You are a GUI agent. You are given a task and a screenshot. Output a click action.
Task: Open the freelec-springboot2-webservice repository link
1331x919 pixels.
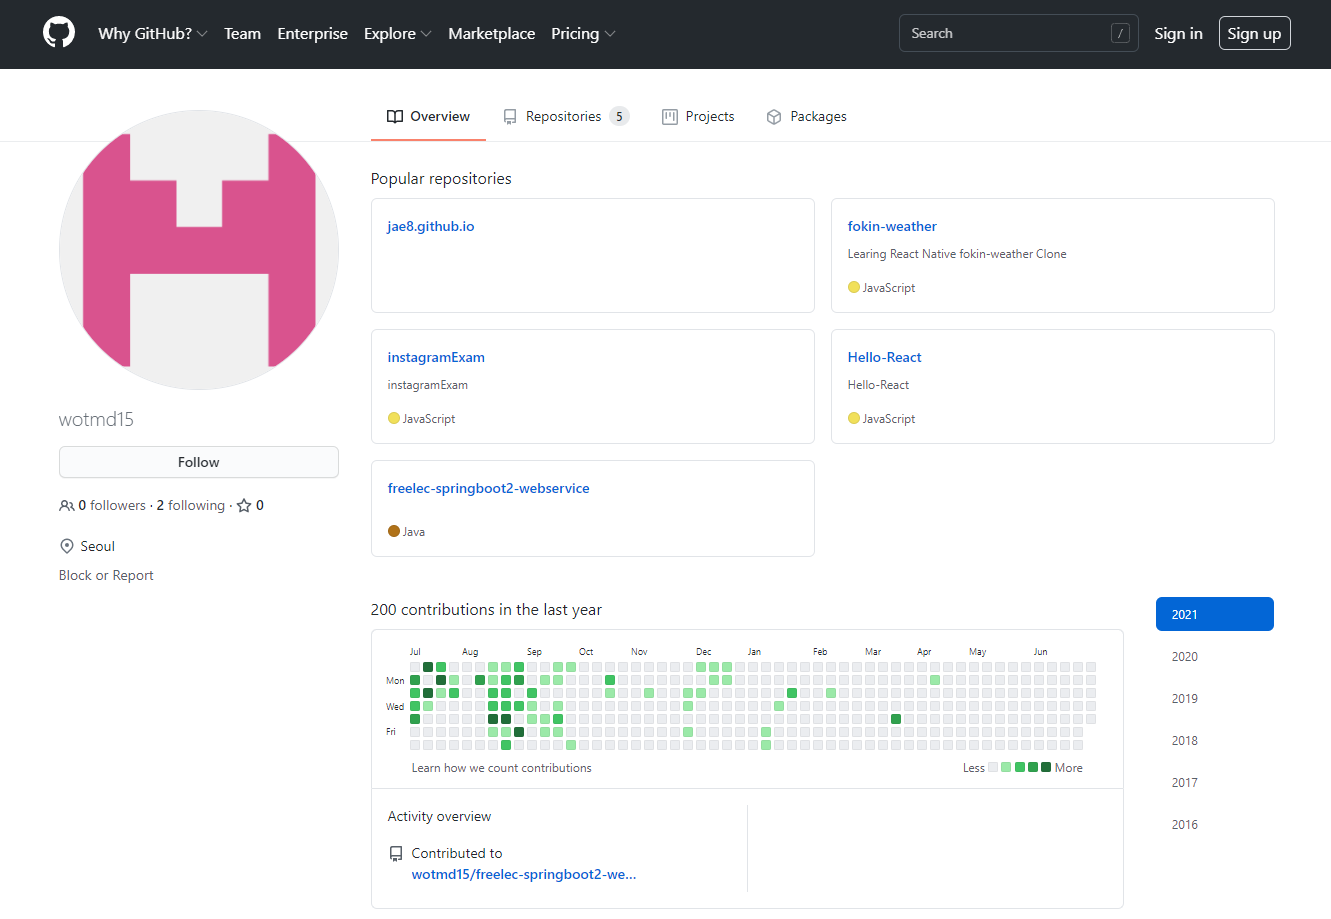click(488, 488)
